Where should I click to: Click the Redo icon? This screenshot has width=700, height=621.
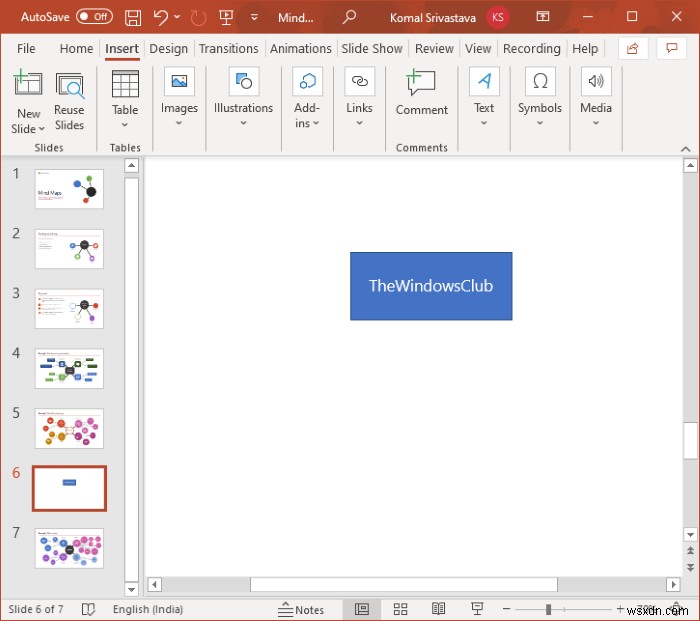point(198,18)
